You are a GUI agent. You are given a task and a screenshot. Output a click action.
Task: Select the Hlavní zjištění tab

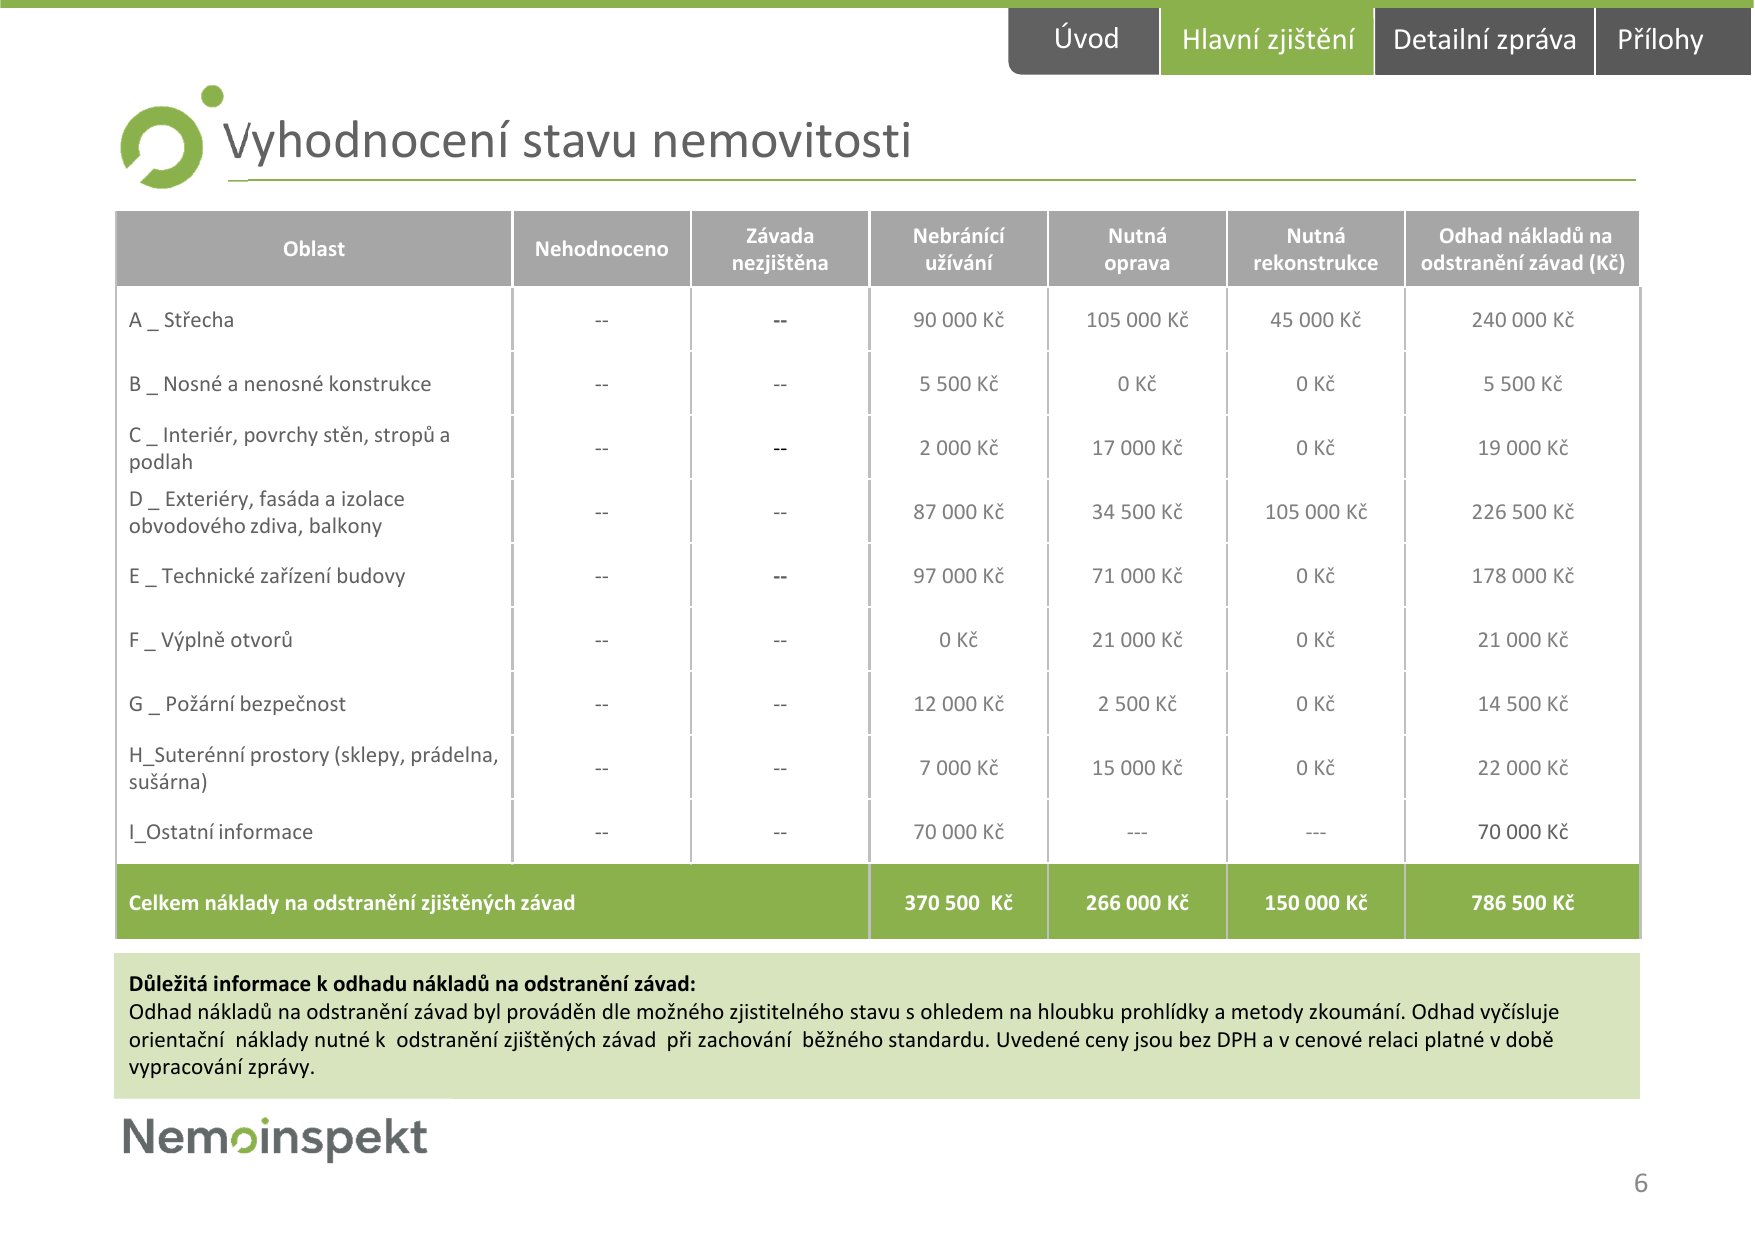pyautogui.click(x=1267, y=40)
